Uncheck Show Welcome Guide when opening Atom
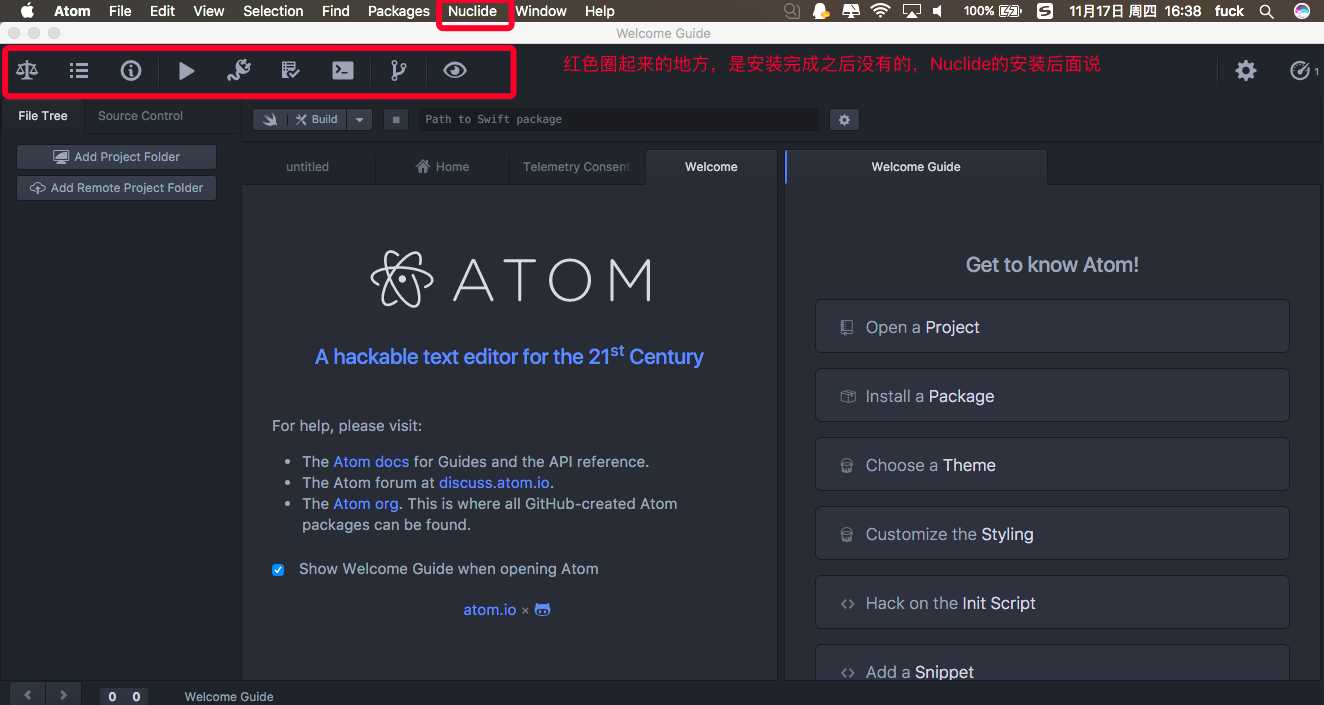 pyautogui.click(x=278, y=570)
